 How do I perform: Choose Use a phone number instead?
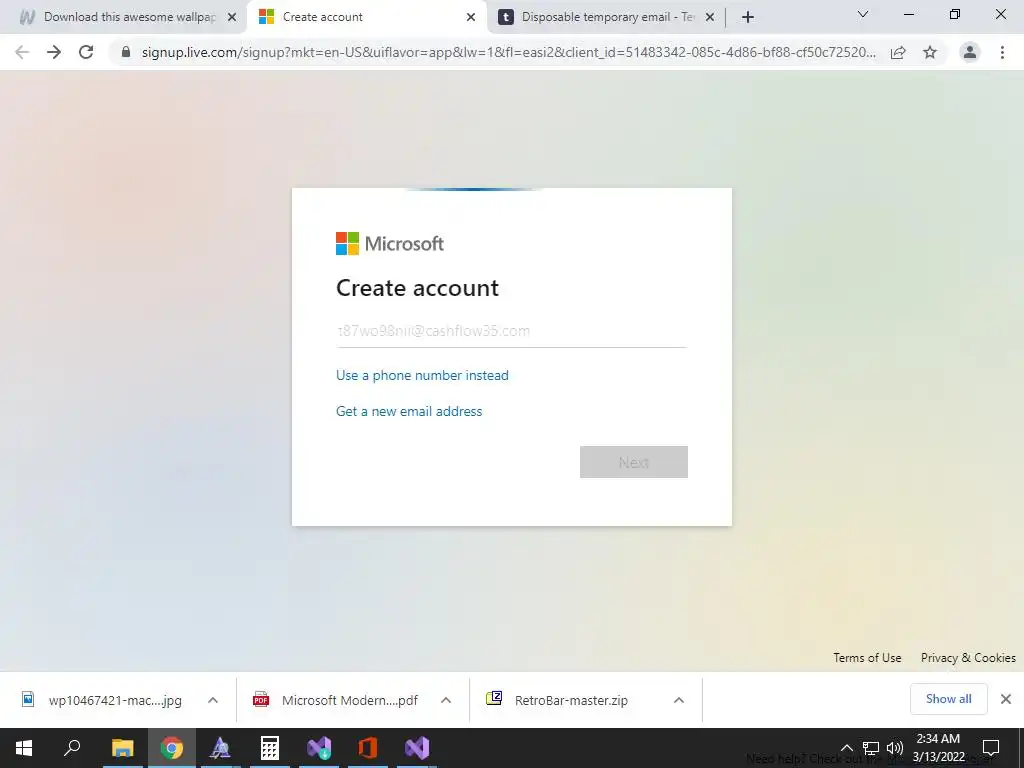click(x=422, y=376)
